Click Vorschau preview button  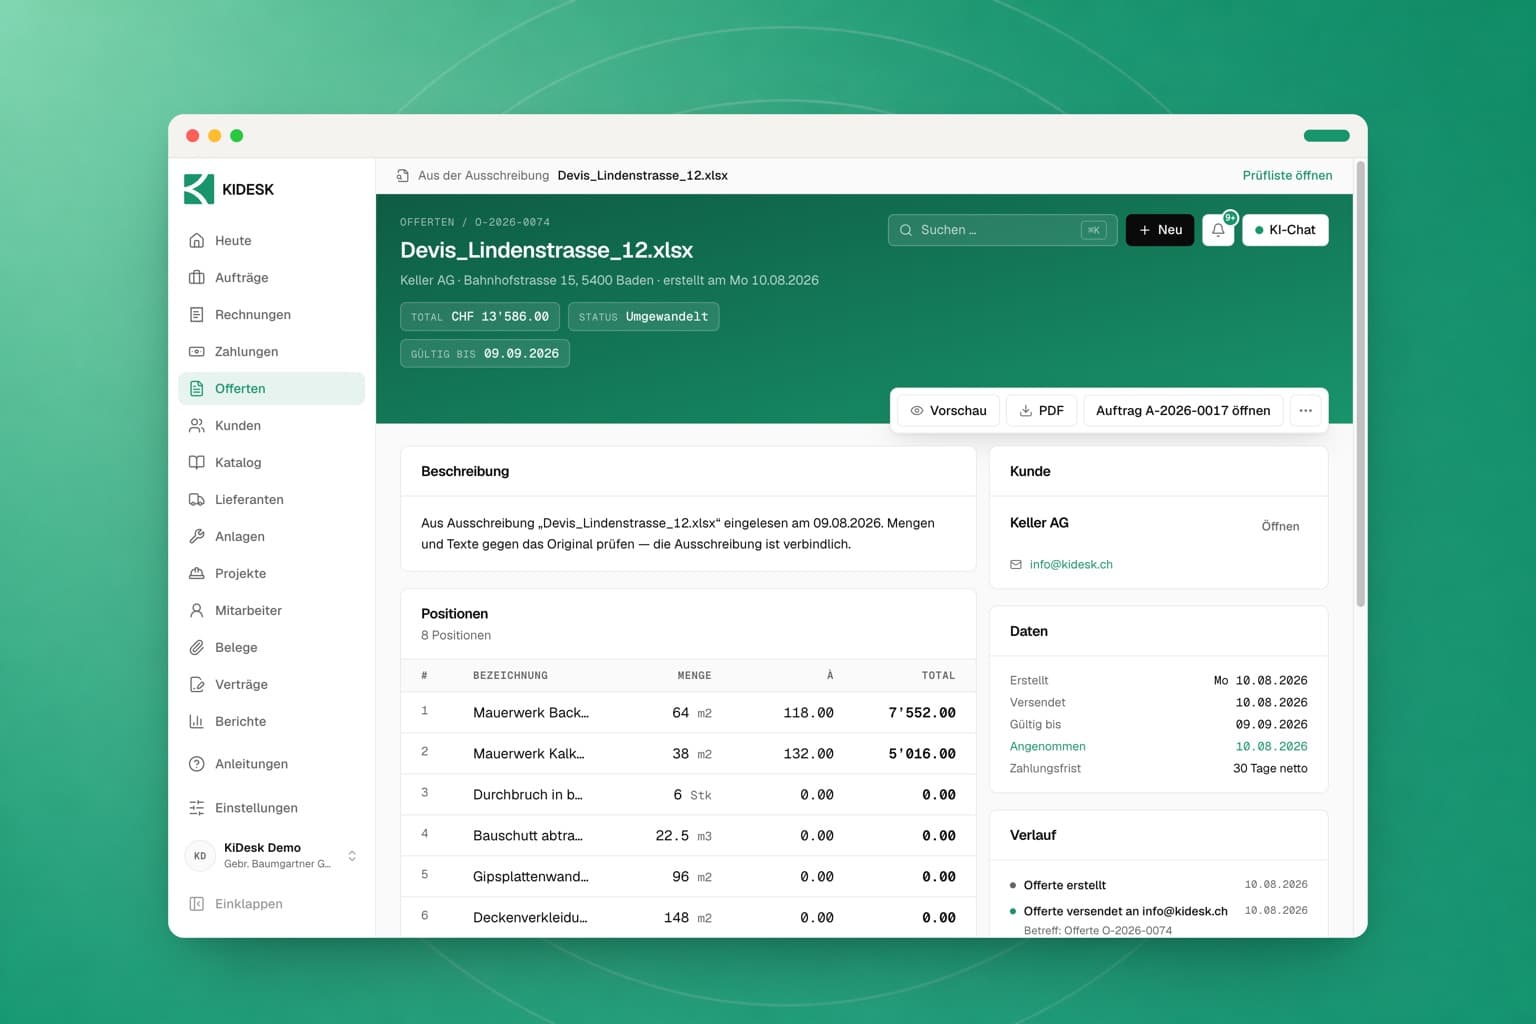click(948, 411)
